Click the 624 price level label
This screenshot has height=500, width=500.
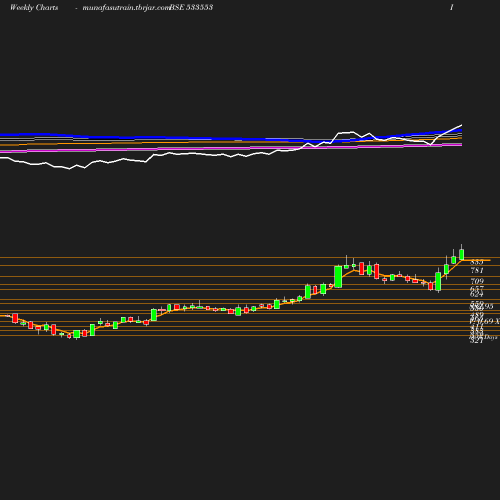[x=477, y=294]
